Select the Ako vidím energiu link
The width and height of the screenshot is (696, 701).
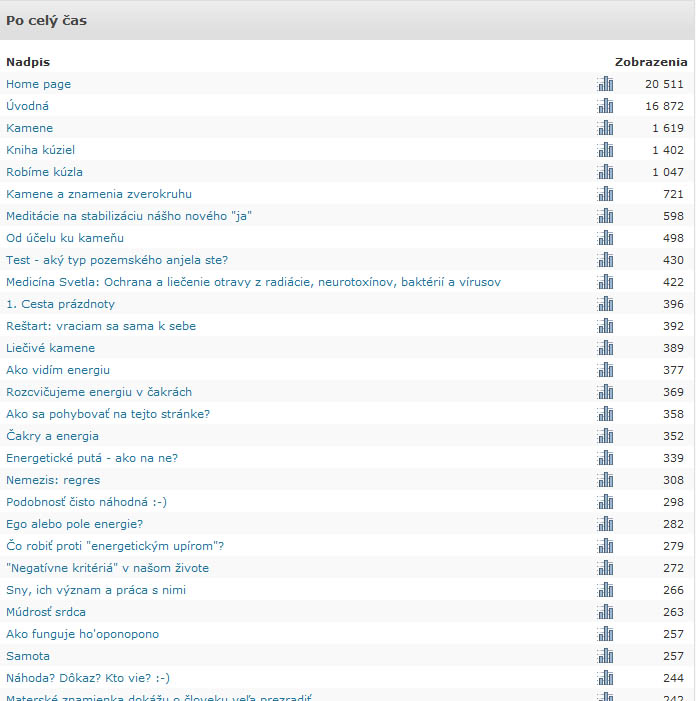coord(58,370)
